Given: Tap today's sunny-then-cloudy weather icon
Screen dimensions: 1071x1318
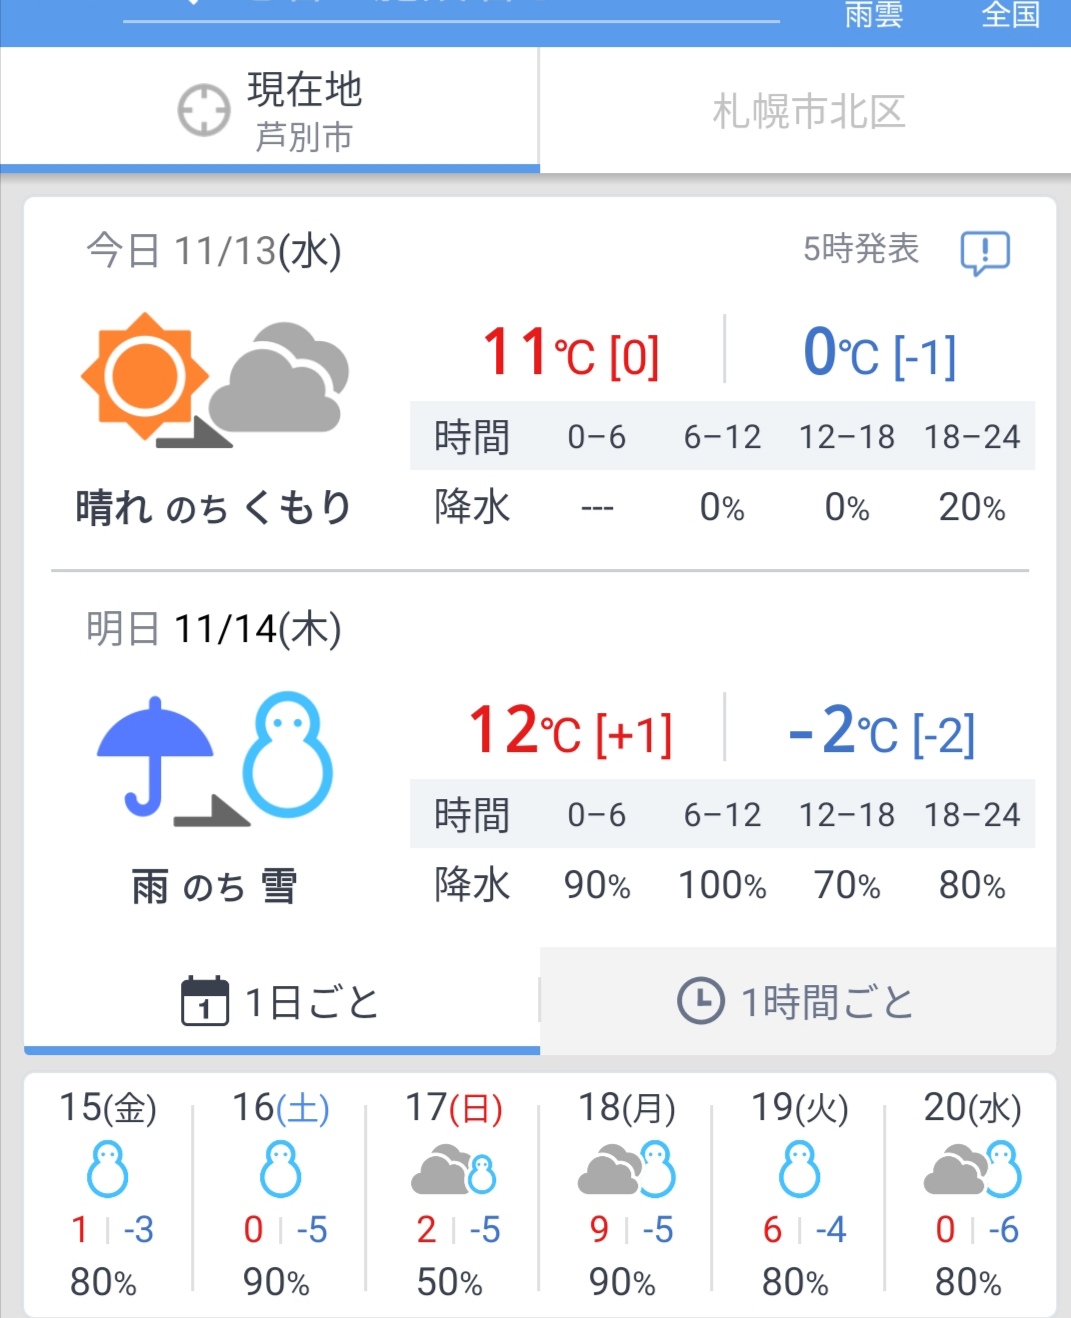Looking at the screenshot, I should click(x=215, y=379).
